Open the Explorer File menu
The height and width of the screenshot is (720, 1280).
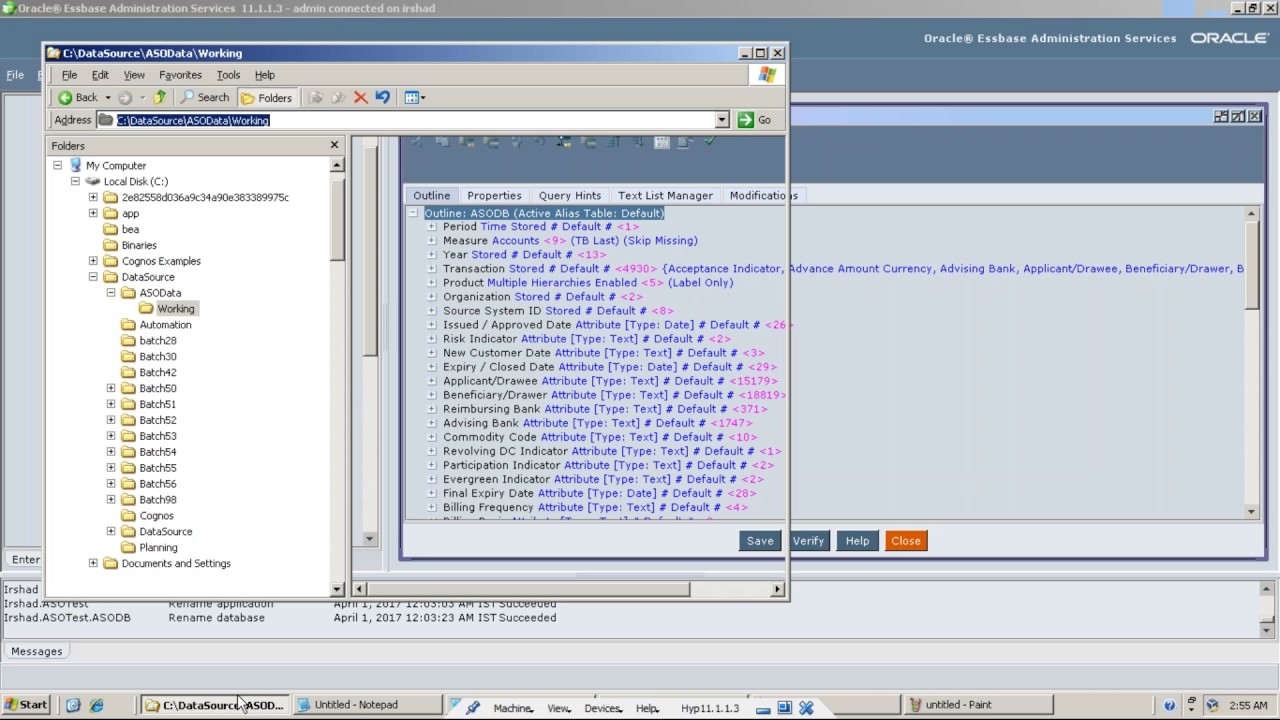pyautogui.click(x=69, y=75)
